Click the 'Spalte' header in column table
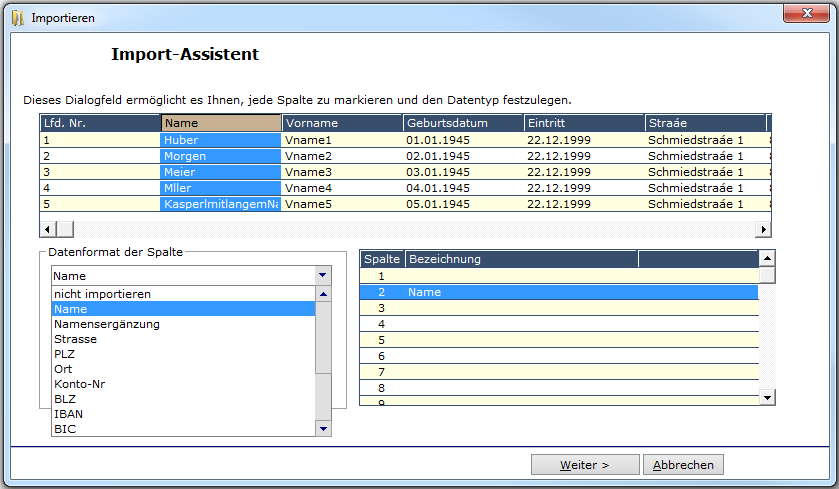The height and width of the screenshot is (489, 839). click(382, 259)
